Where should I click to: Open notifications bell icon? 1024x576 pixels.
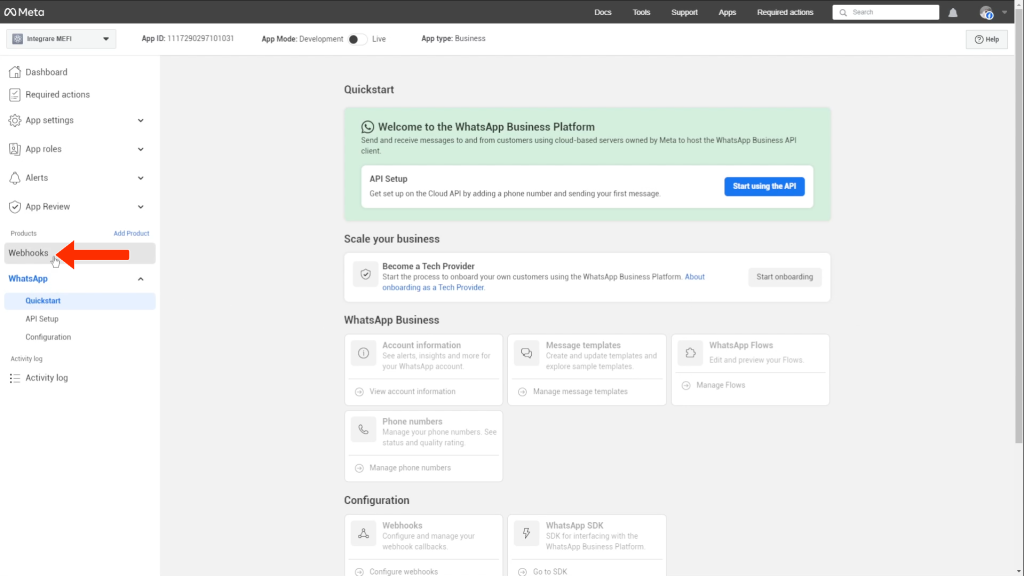953,12
